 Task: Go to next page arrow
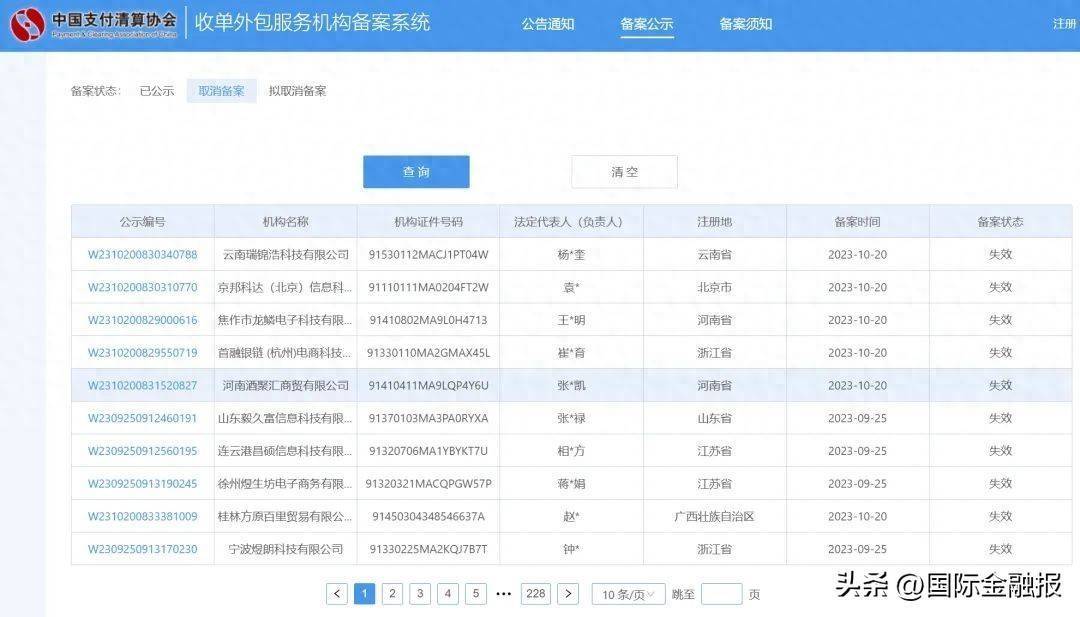click(x=568, y=594)
